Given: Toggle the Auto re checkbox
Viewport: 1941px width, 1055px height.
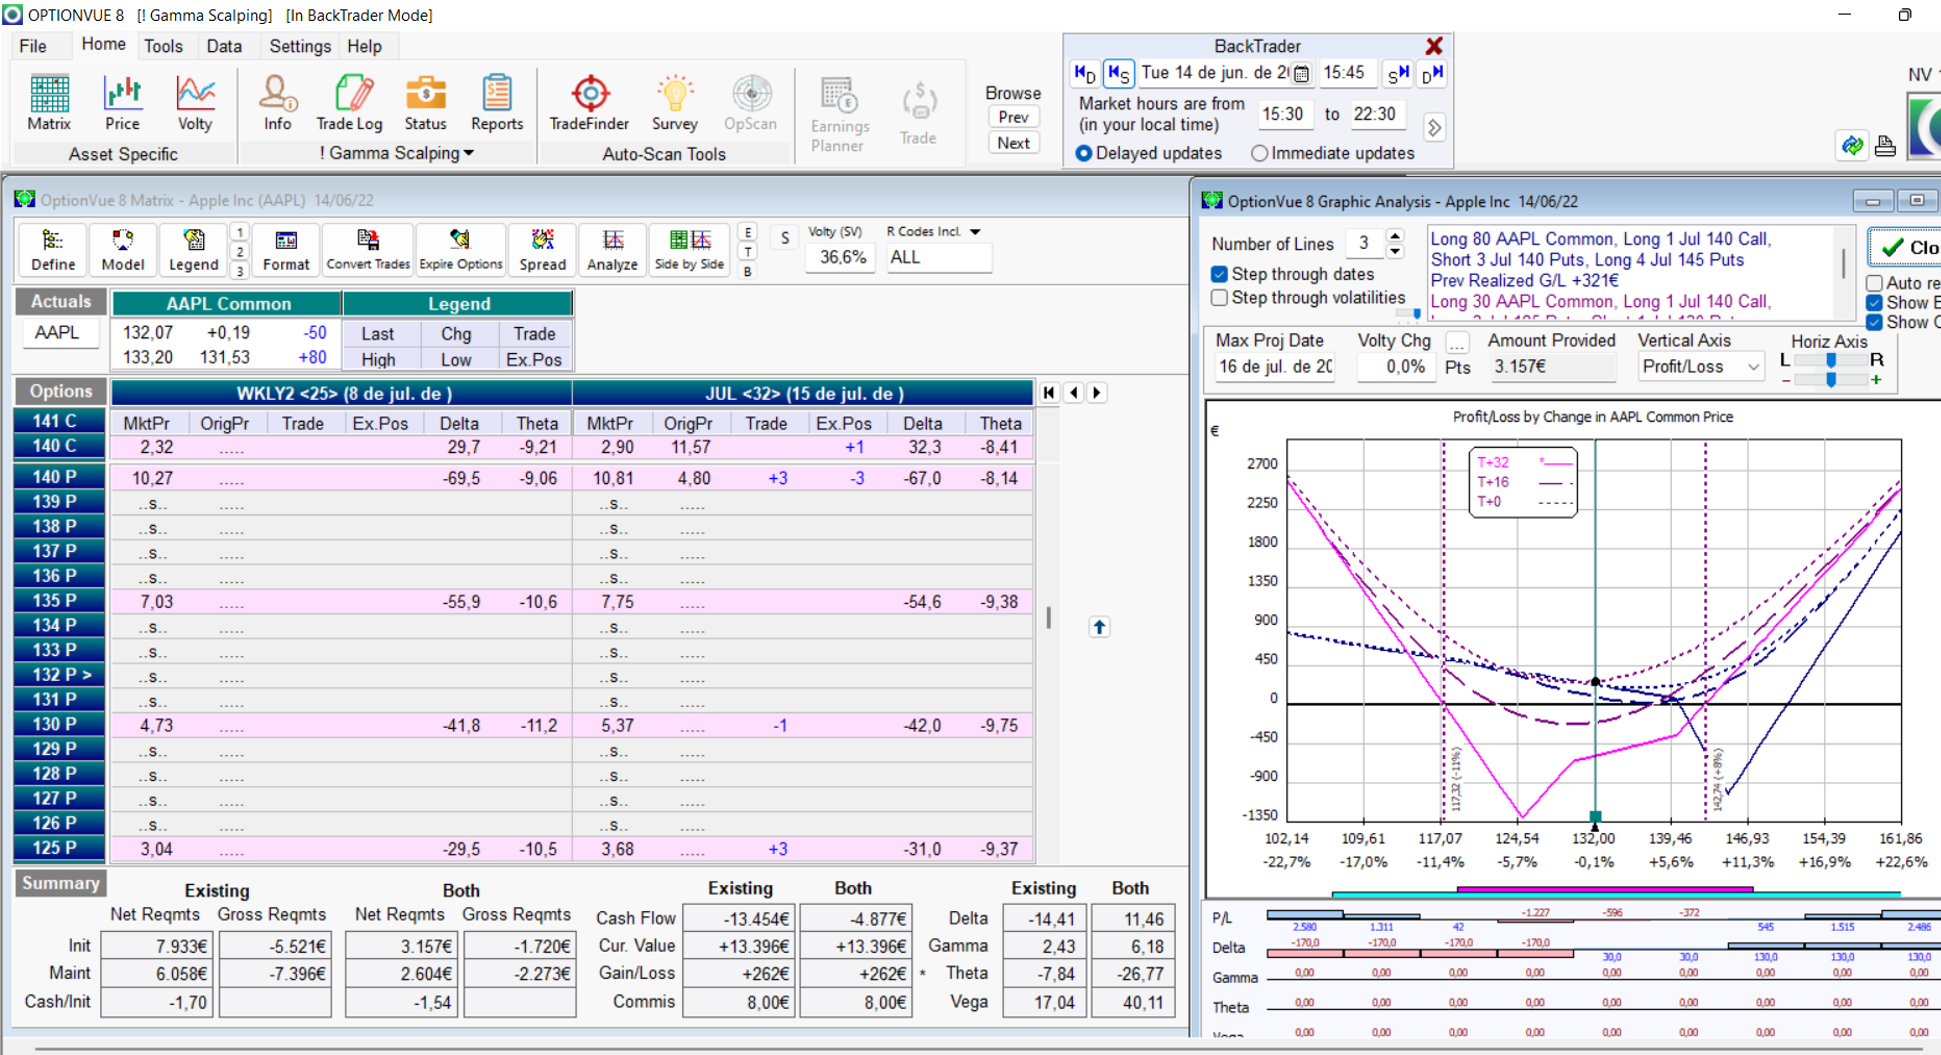Looking at the screenshot, I should pos(1874,283).
